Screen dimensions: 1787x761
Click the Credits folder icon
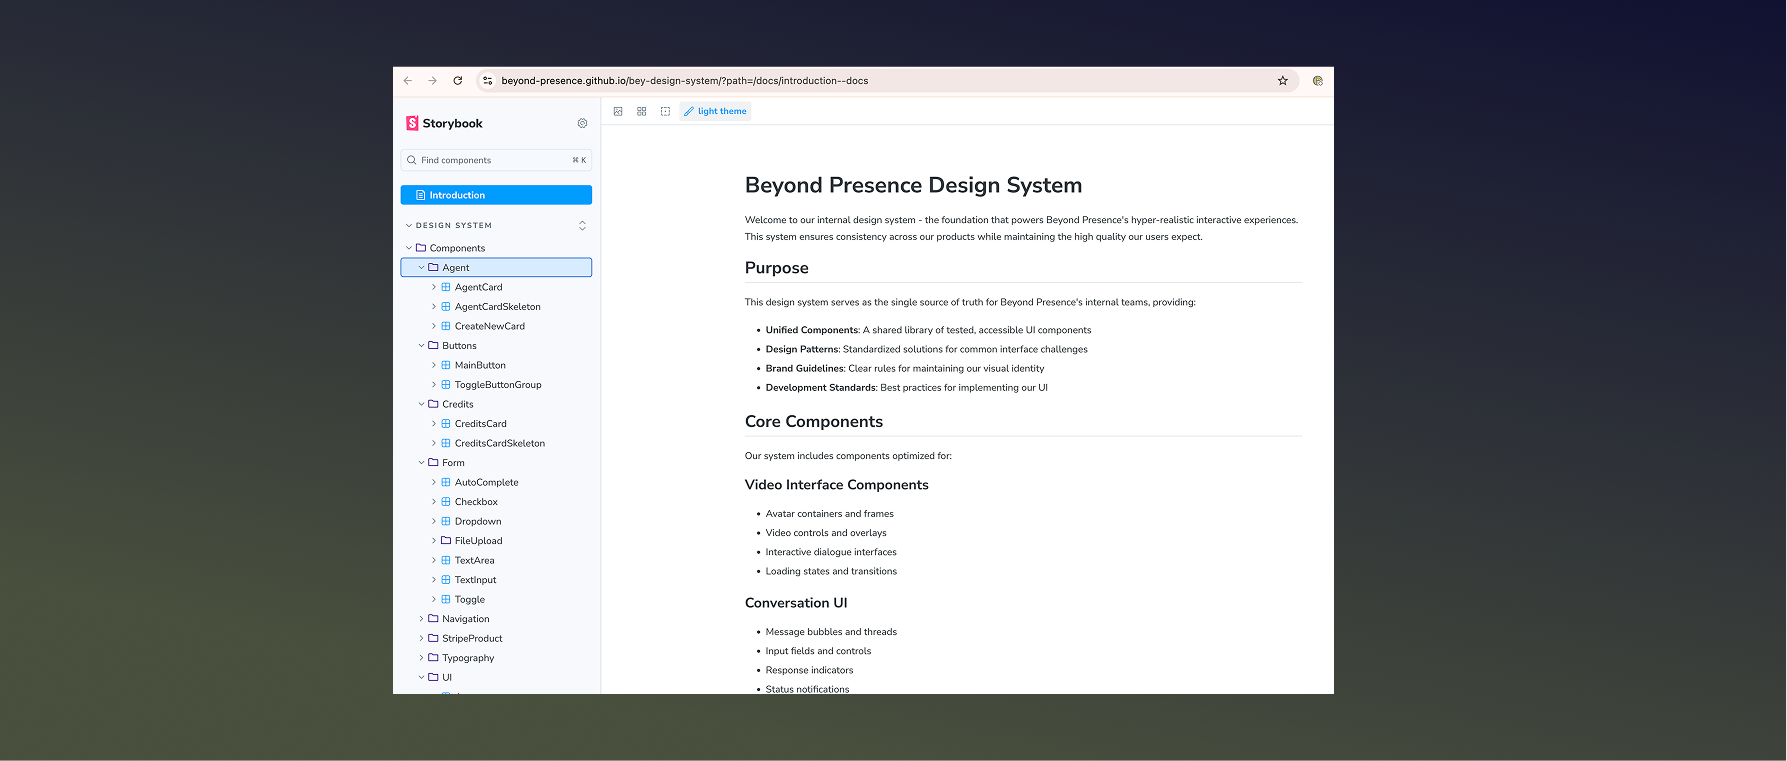[434, 404]
